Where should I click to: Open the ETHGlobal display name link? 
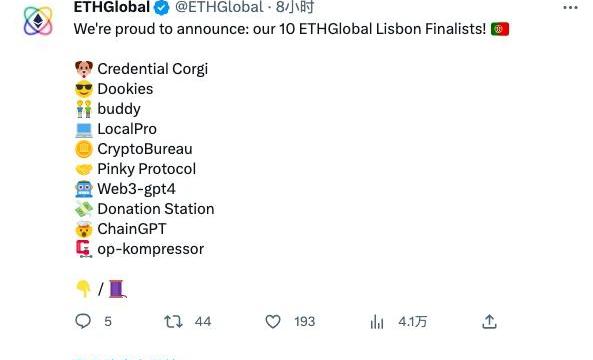(112, 7)
